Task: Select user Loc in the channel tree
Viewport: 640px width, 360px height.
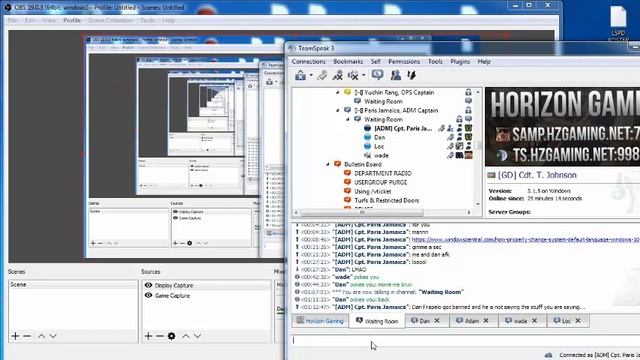Action: (x=379, y=147)
